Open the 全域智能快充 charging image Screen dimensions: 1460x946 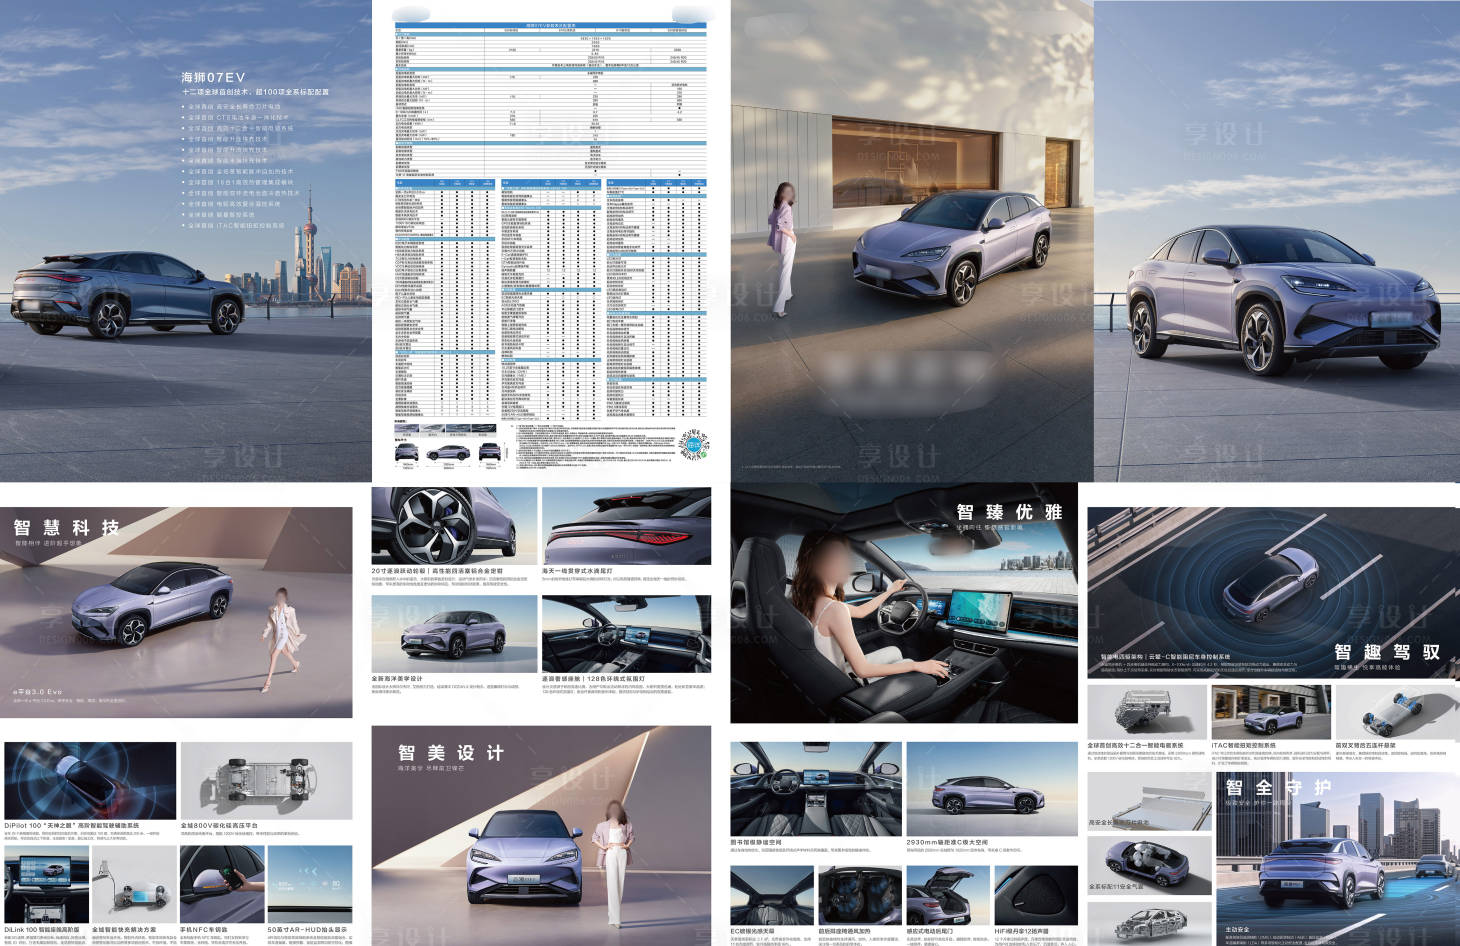(134, 885)
